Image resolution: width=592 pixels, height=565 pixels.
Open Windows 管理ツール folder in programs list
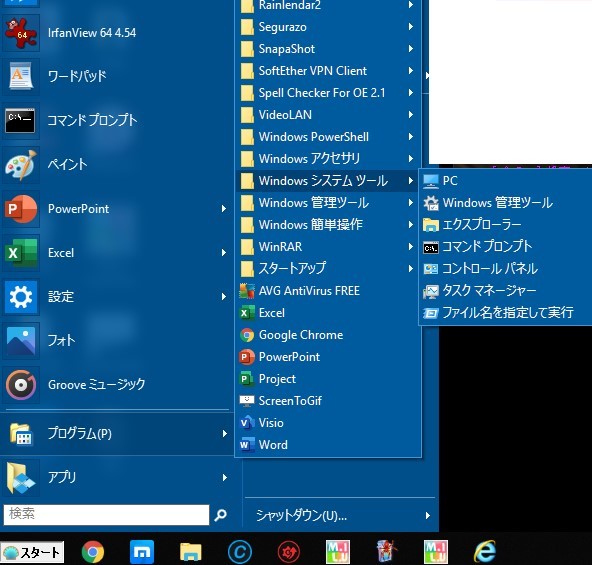click(x=328, y=203)
